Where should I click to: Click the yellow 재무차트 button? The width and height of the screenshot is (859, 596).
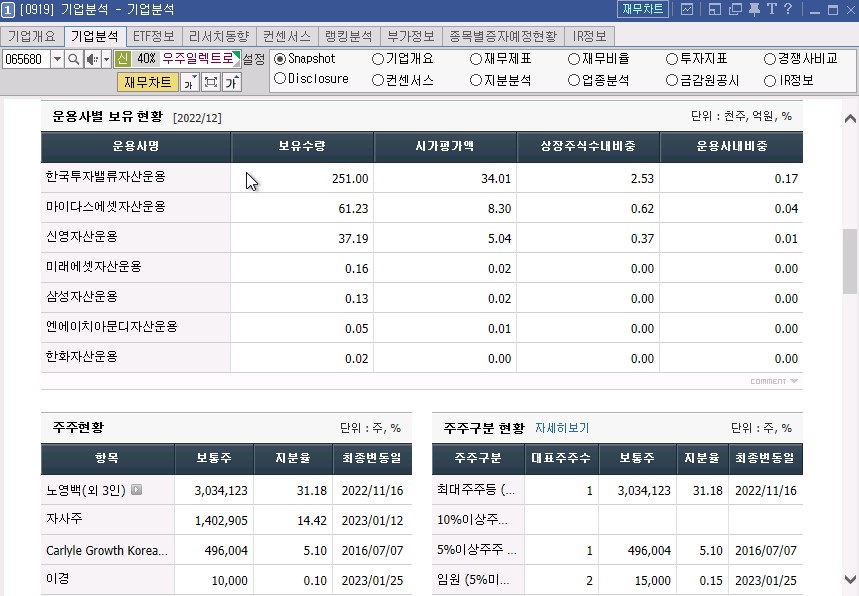[x=147, y=82]
